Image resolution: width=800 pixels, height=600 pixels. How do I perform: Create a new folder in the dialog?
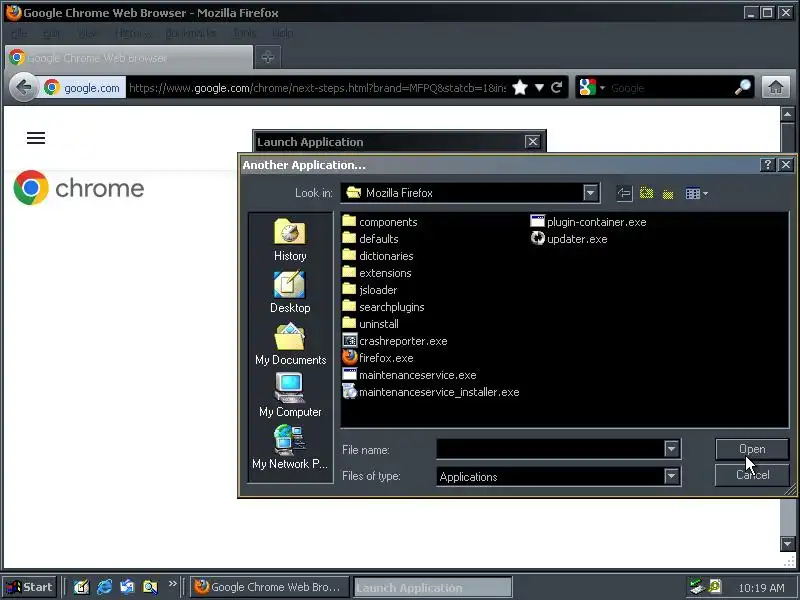[668, 193]
